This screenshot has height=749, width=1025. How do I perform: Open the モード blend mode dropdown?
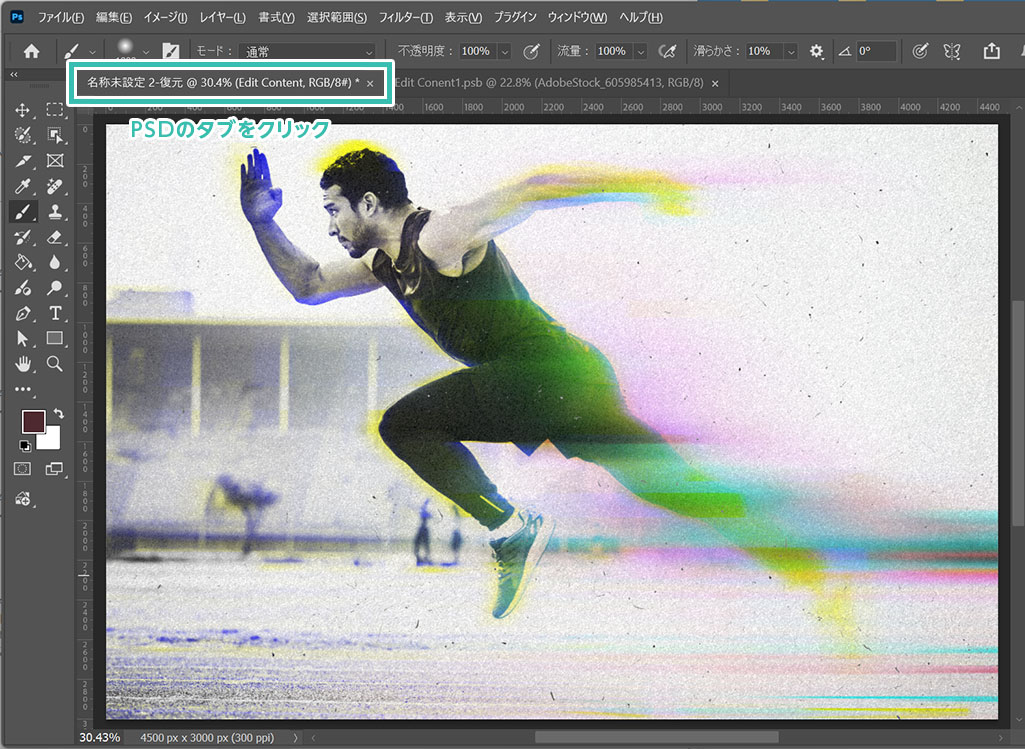[307, 51]
